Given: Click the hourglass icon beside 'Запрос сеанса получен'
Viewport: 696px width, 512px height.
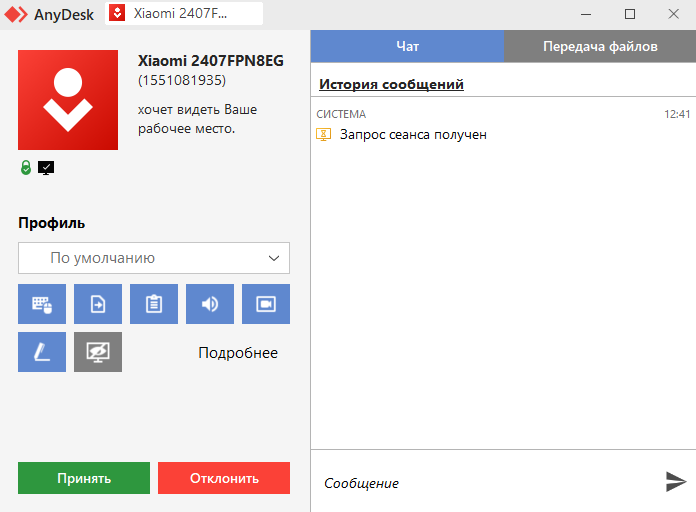Looking at the screenshot, I should tap(324, 134).
